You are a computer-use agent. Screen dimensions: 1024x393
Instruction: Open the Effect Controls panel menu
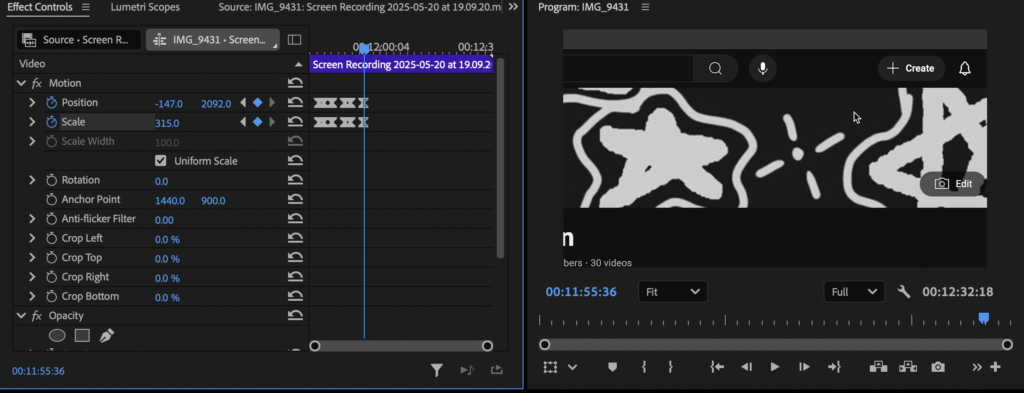(x=86, y=8)
